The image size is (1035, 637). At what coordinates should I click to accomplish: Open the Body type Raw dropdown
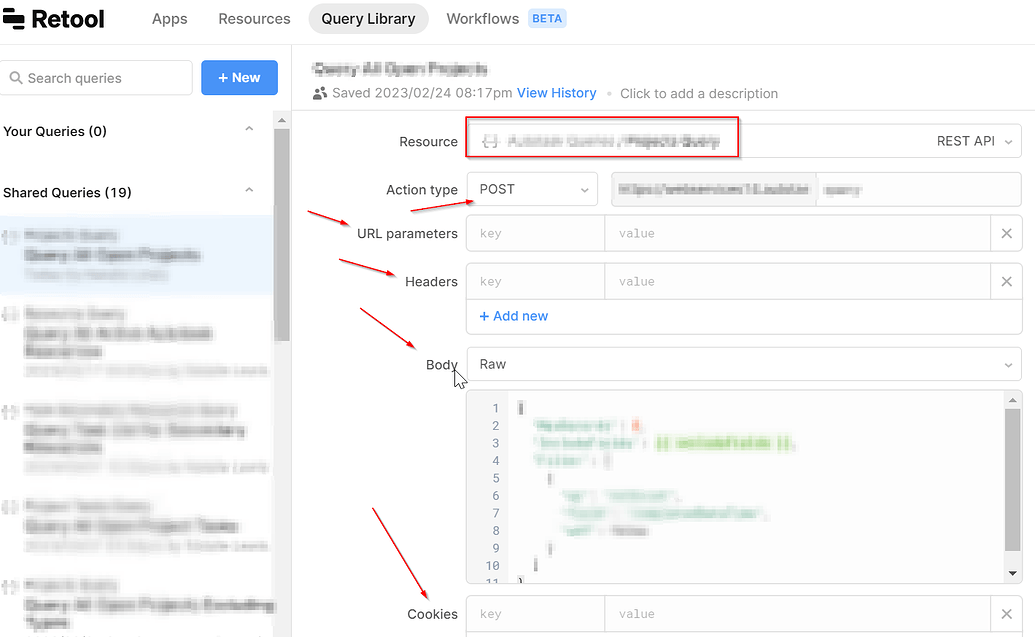(744, 364)
